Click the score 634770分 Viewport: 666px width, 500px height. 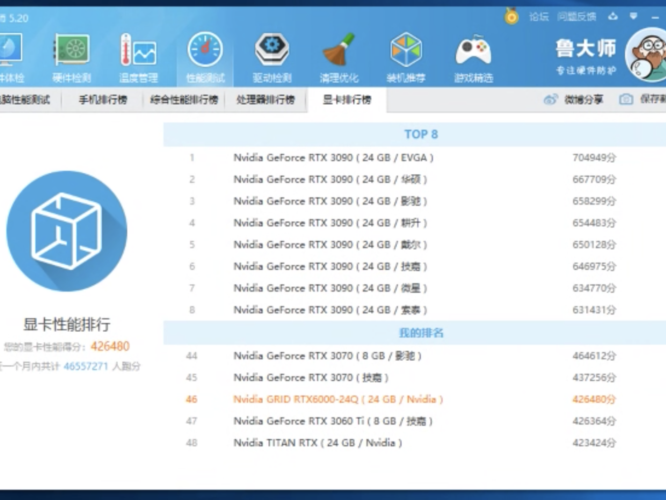[x=594, y=288]
